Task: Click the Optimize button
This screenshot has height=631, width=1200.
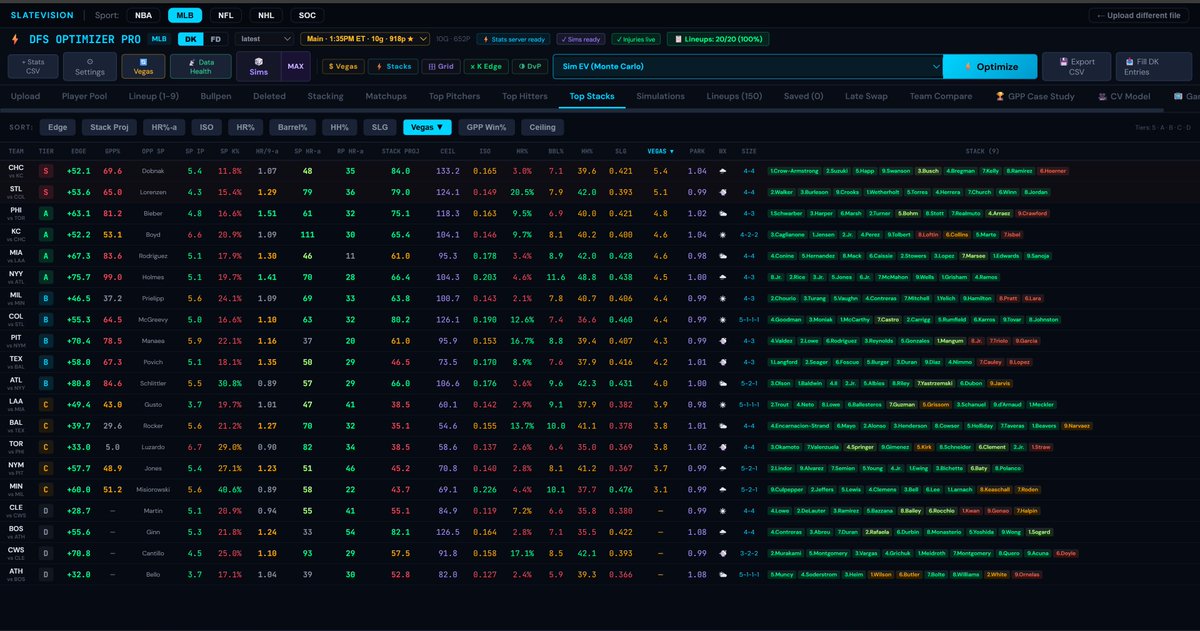Action: click(x=991, y=66)
